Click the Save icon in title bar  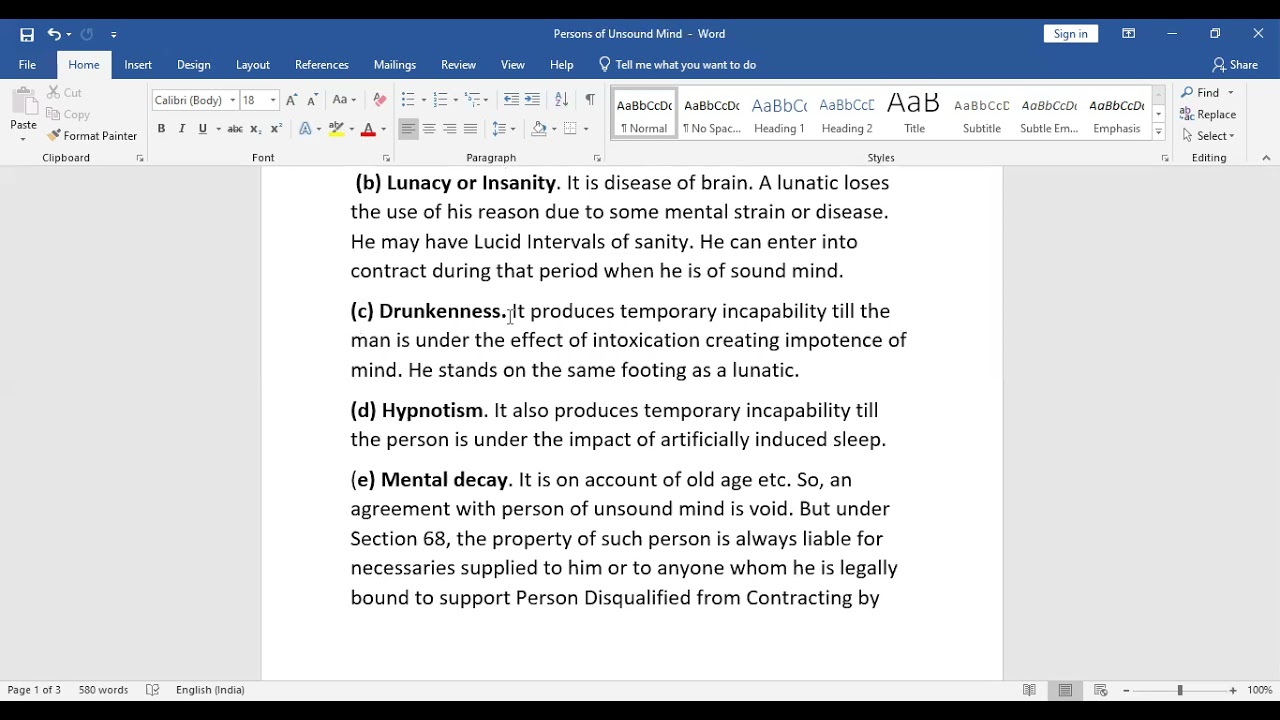27,34
